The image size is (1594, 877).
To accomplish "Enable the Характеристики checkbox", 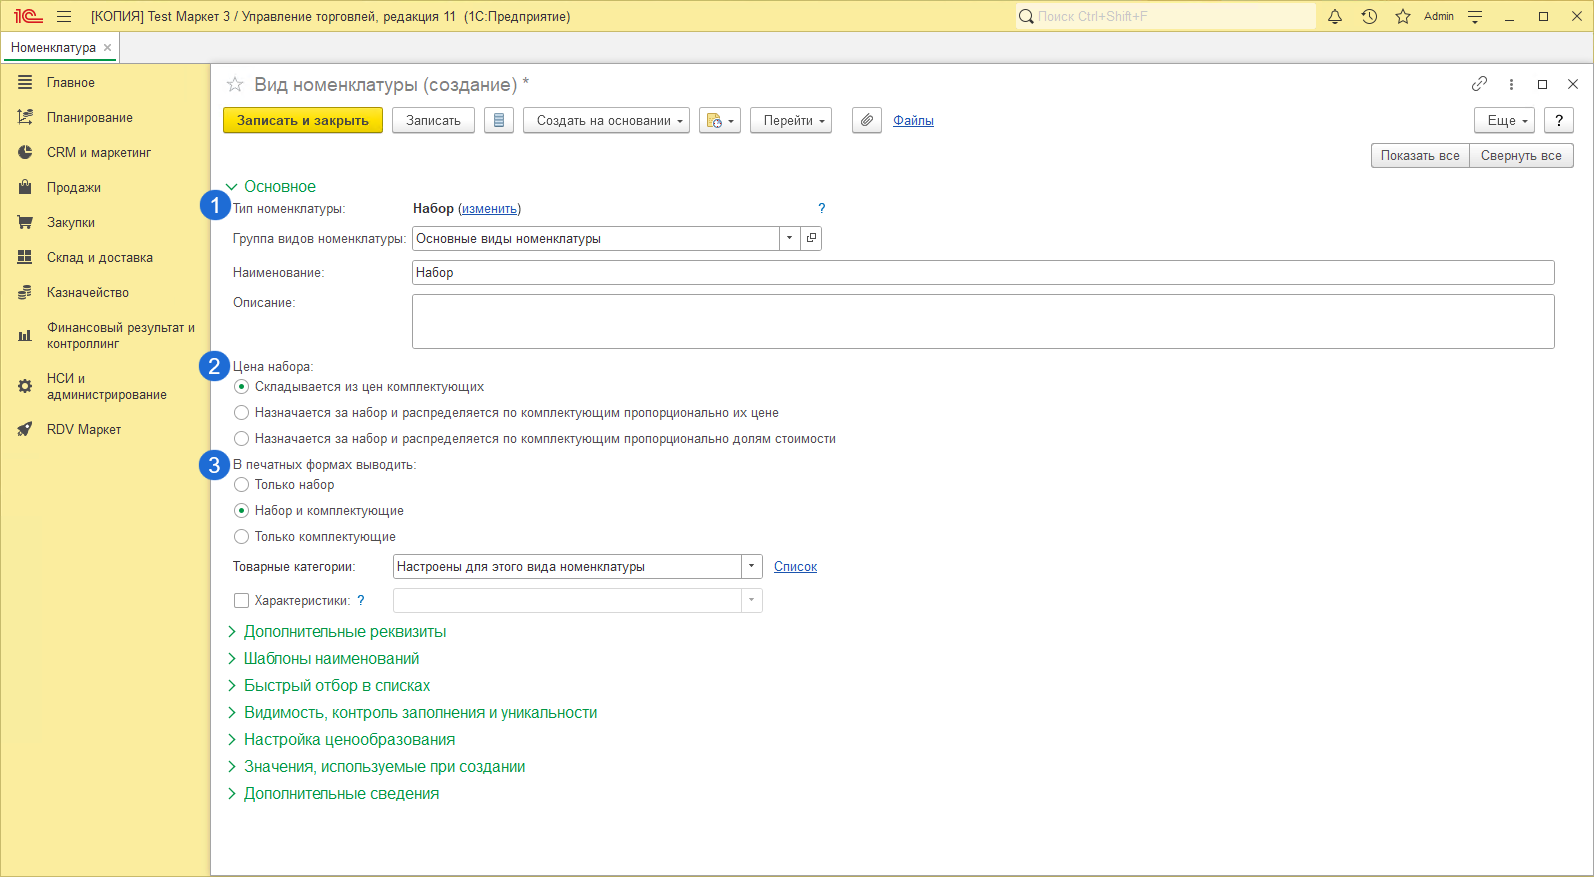I will click(241, 601).
